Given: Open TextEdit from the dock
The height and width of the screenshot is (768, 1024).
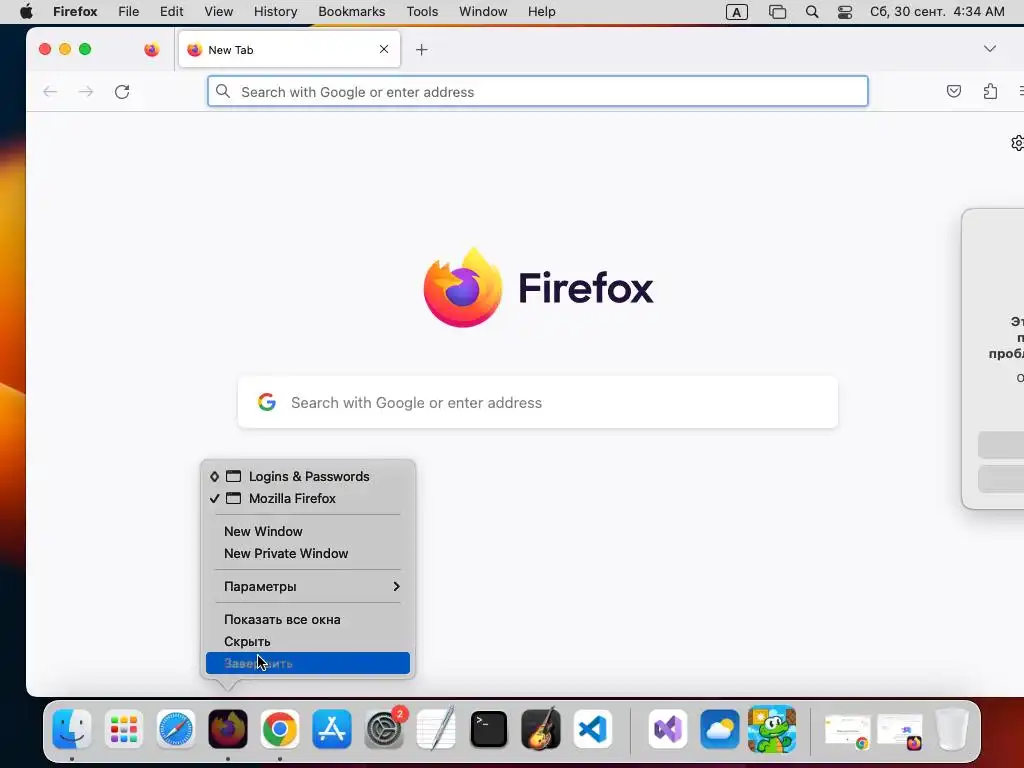Looking at the screenshot, I should coord(436,729).
